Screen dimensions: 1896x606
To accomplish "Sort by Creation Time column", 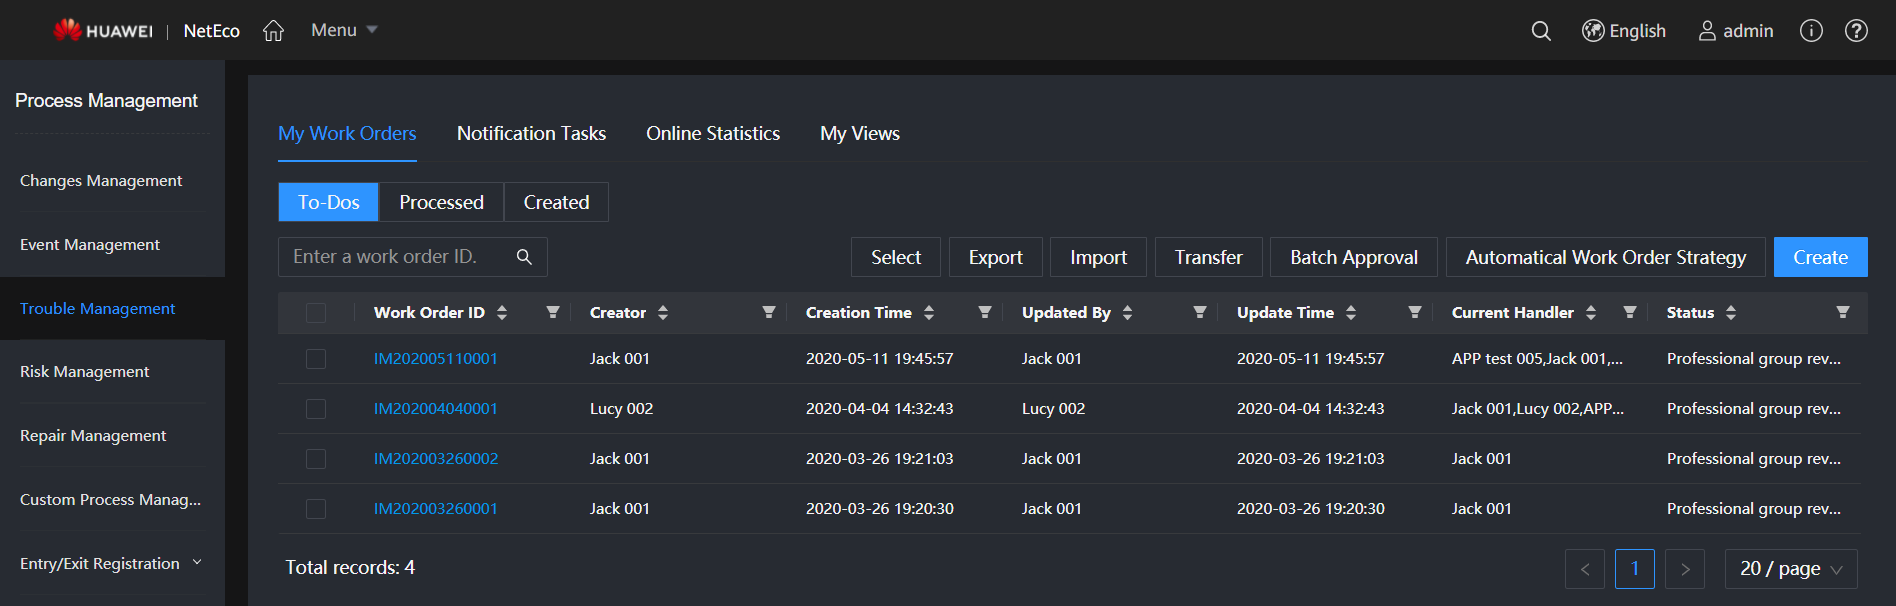I will pyautogui.click(x=929, y=313).
